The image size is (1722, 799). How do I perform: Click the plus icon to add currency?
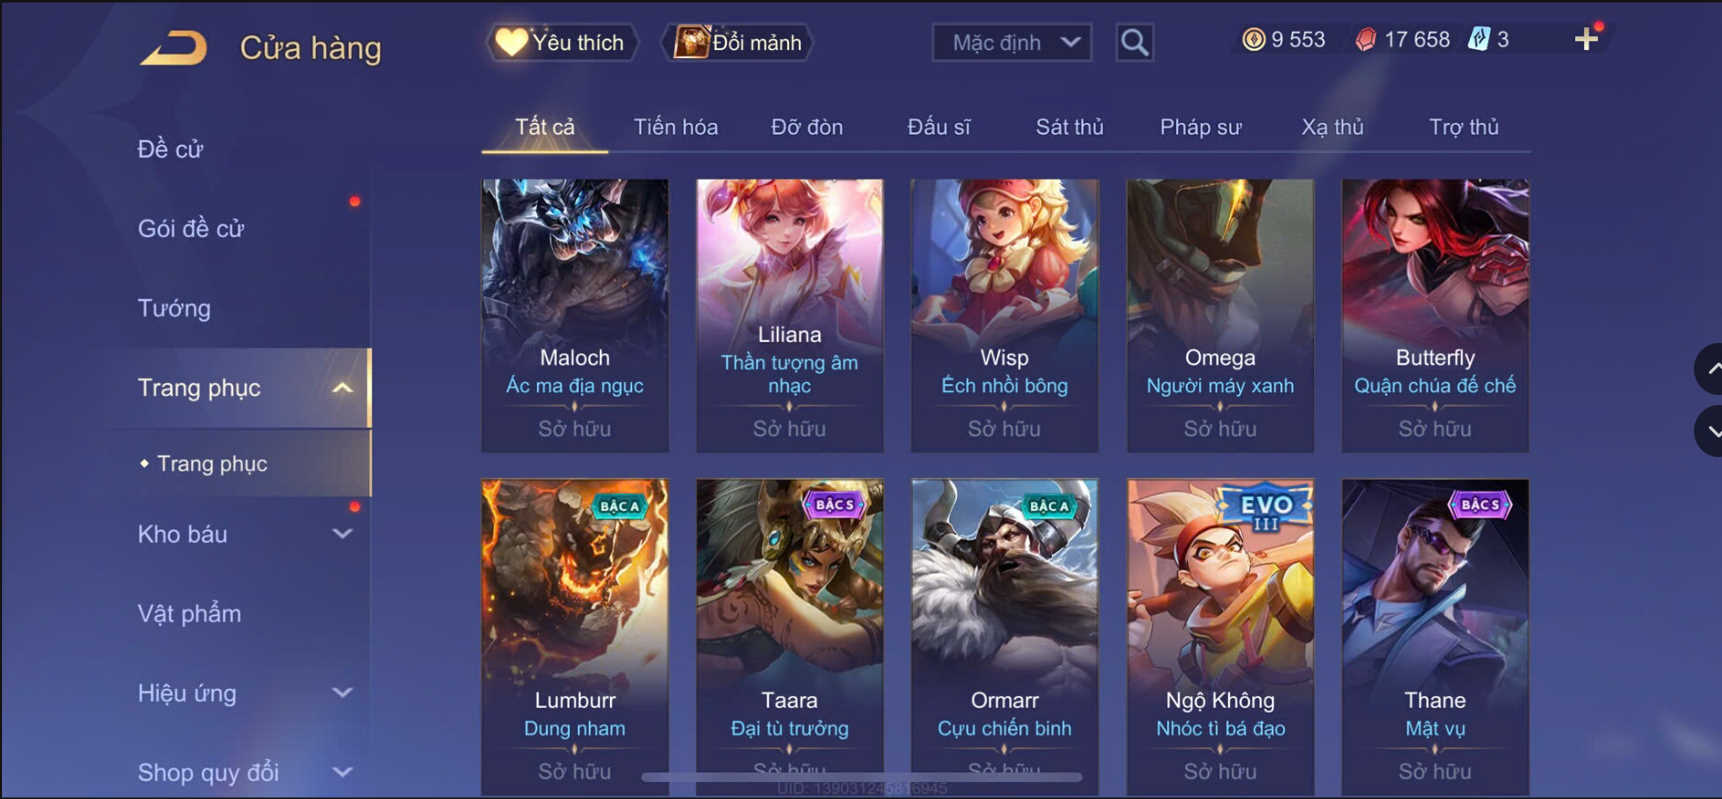pyautogui.click(x=1586, y=39)
